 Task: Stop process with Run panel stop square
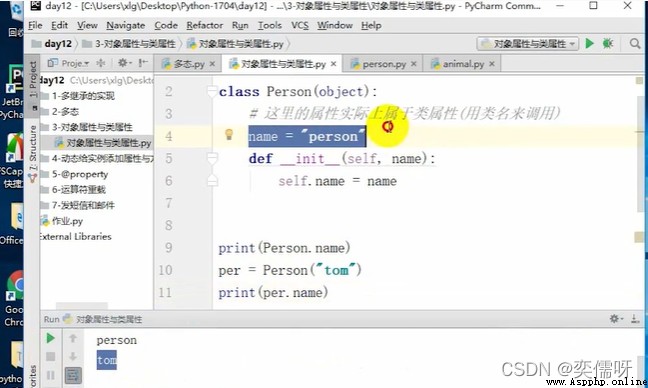tap(50, 357)
